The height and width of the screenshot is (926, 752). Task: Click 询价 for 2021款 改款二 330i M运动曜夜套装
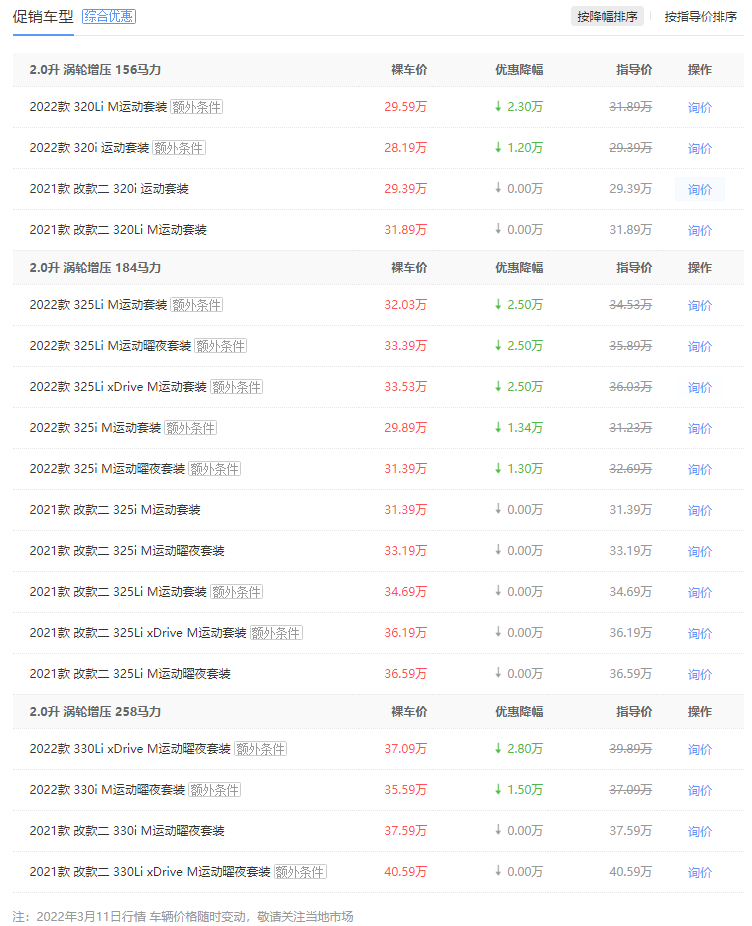pos(700,832)
